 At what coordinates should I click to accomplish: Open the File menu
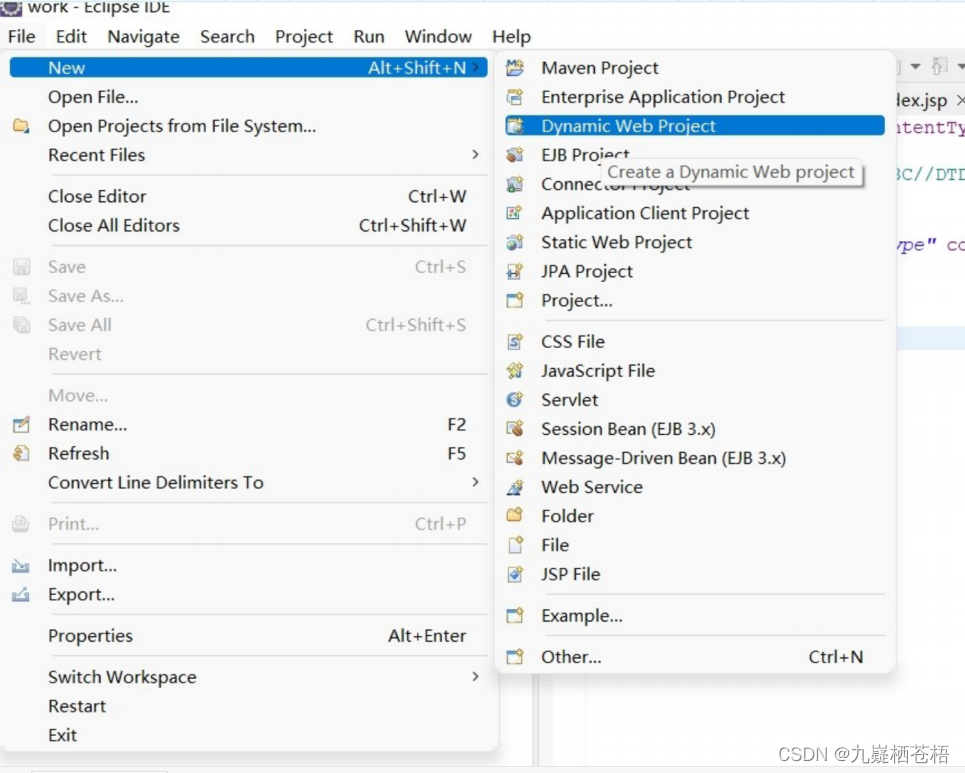click(x=22, y=37)
